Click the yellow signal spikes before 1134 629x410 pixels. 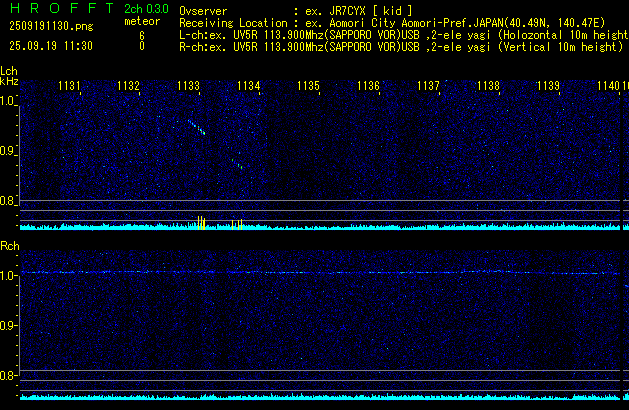(x=236, y=224)
